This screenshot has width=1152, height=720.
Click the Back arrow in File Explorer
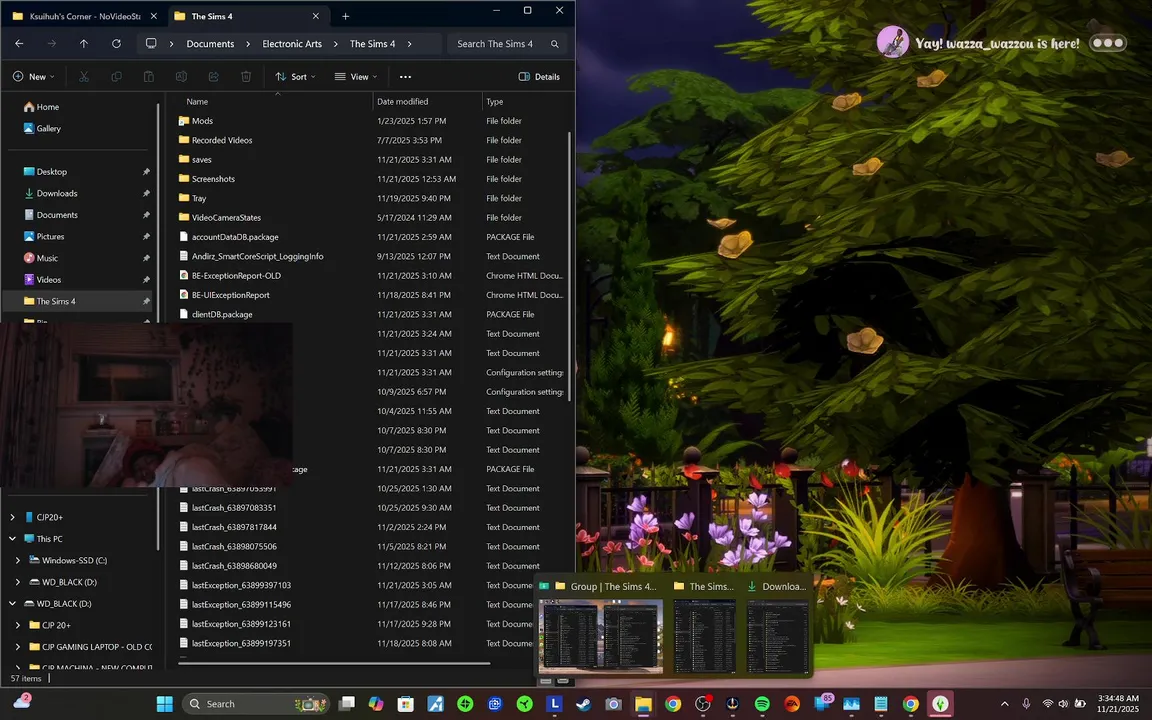19,44
